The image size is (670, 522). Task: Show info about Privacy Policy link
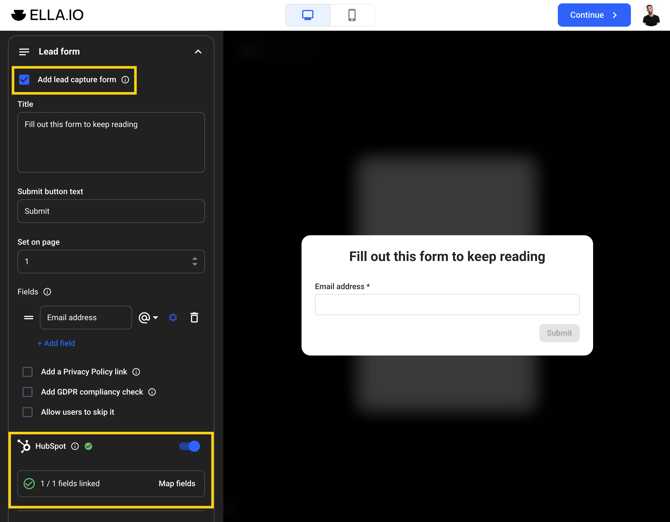136,372
